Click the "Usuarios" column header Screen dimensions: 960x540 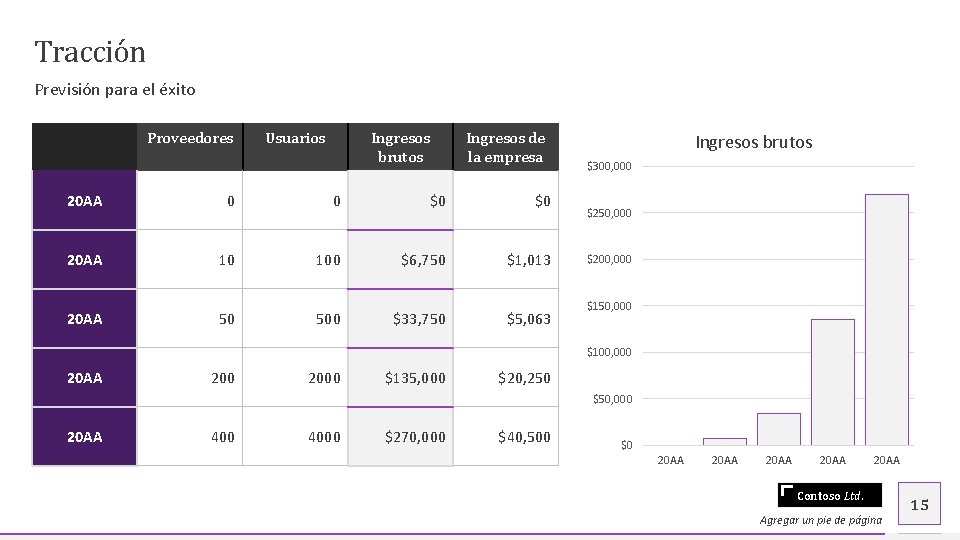[x=295, y=138]
